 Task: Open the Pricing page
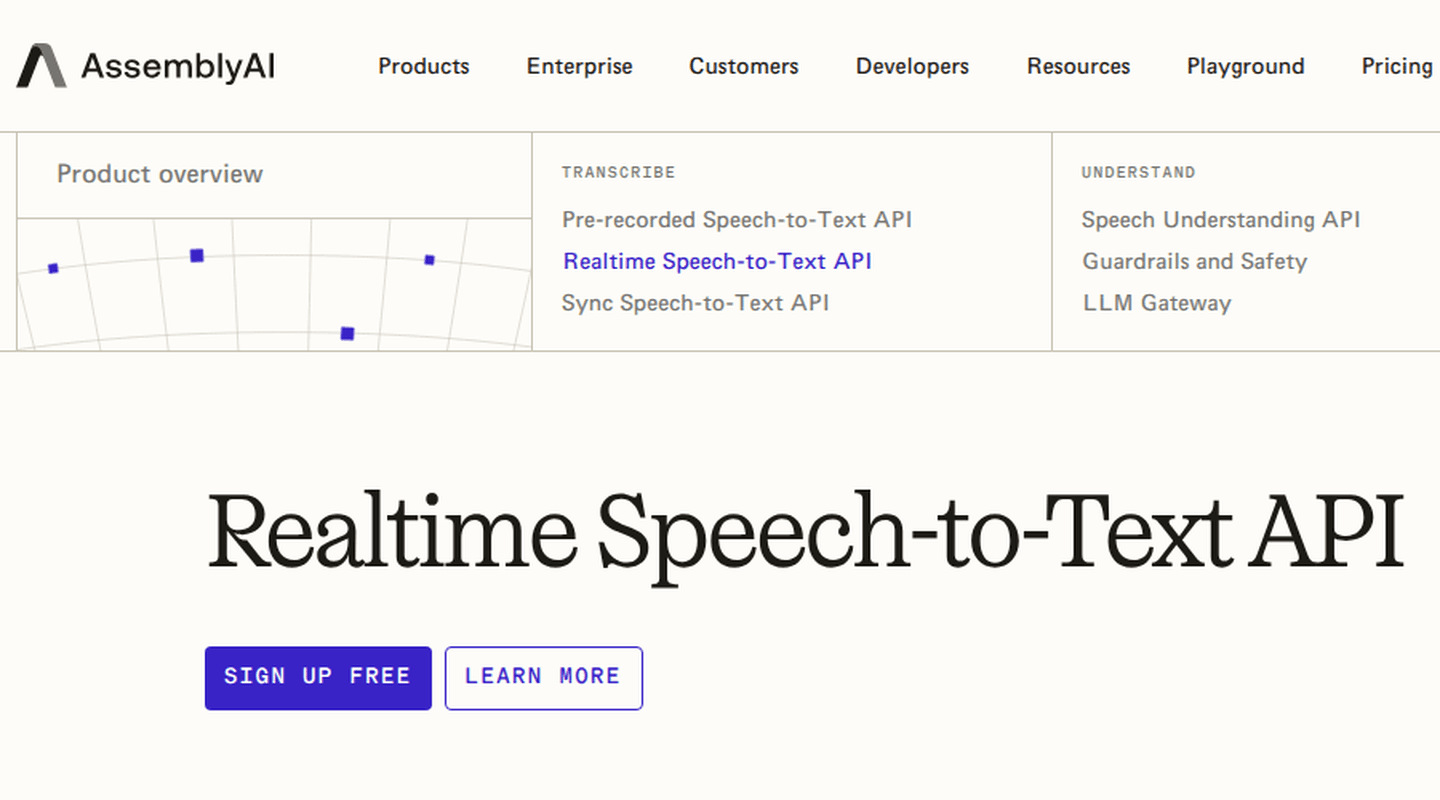tap(1398, 66)
